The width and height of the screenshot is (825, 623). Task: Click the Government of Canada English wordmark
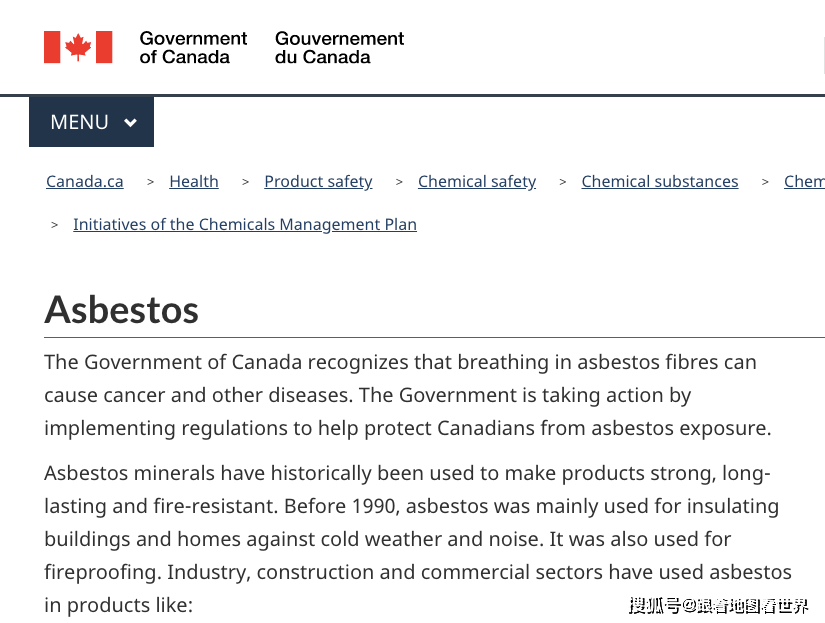193,47
